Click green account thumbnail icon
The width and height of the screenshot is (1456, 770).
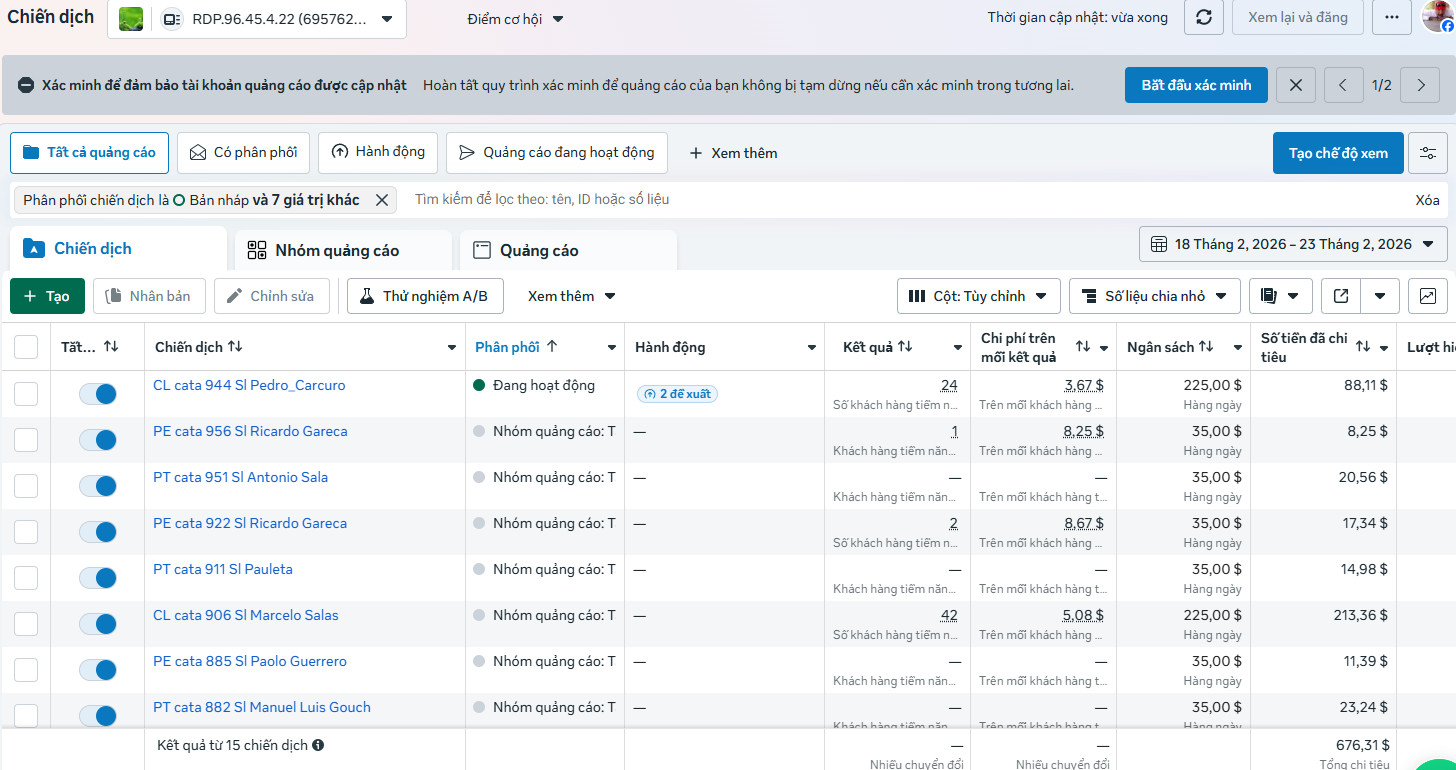pyautogui.click(x=130, y=19)
